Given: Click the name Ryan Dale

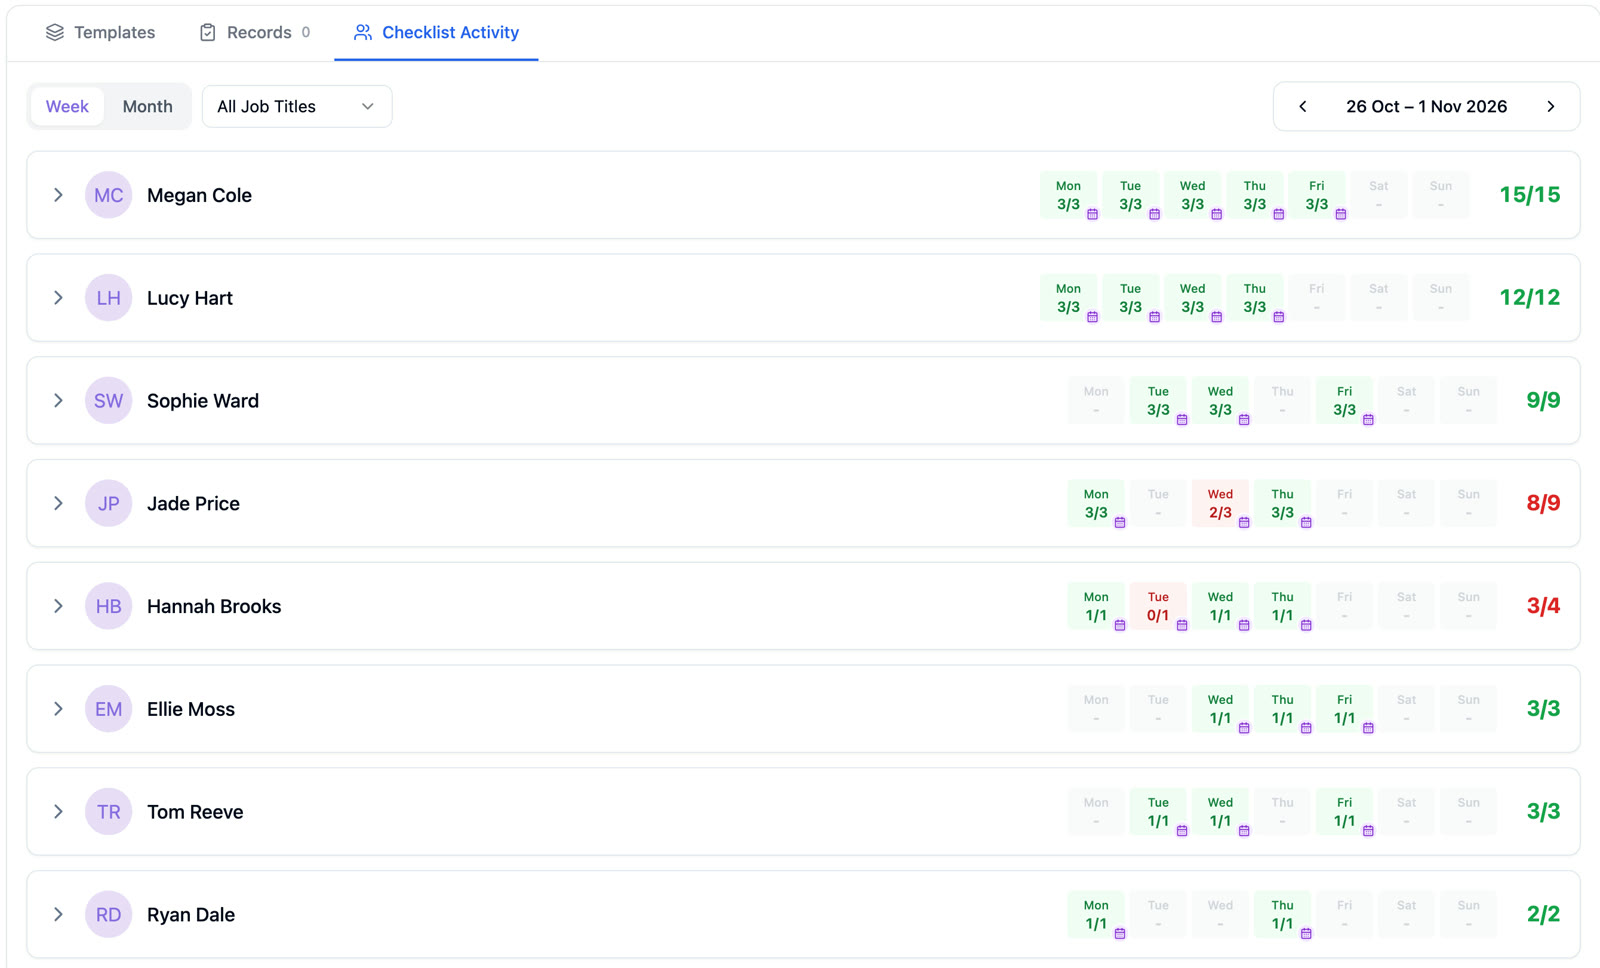Looking at the screenshot, I should pos(191,914).
